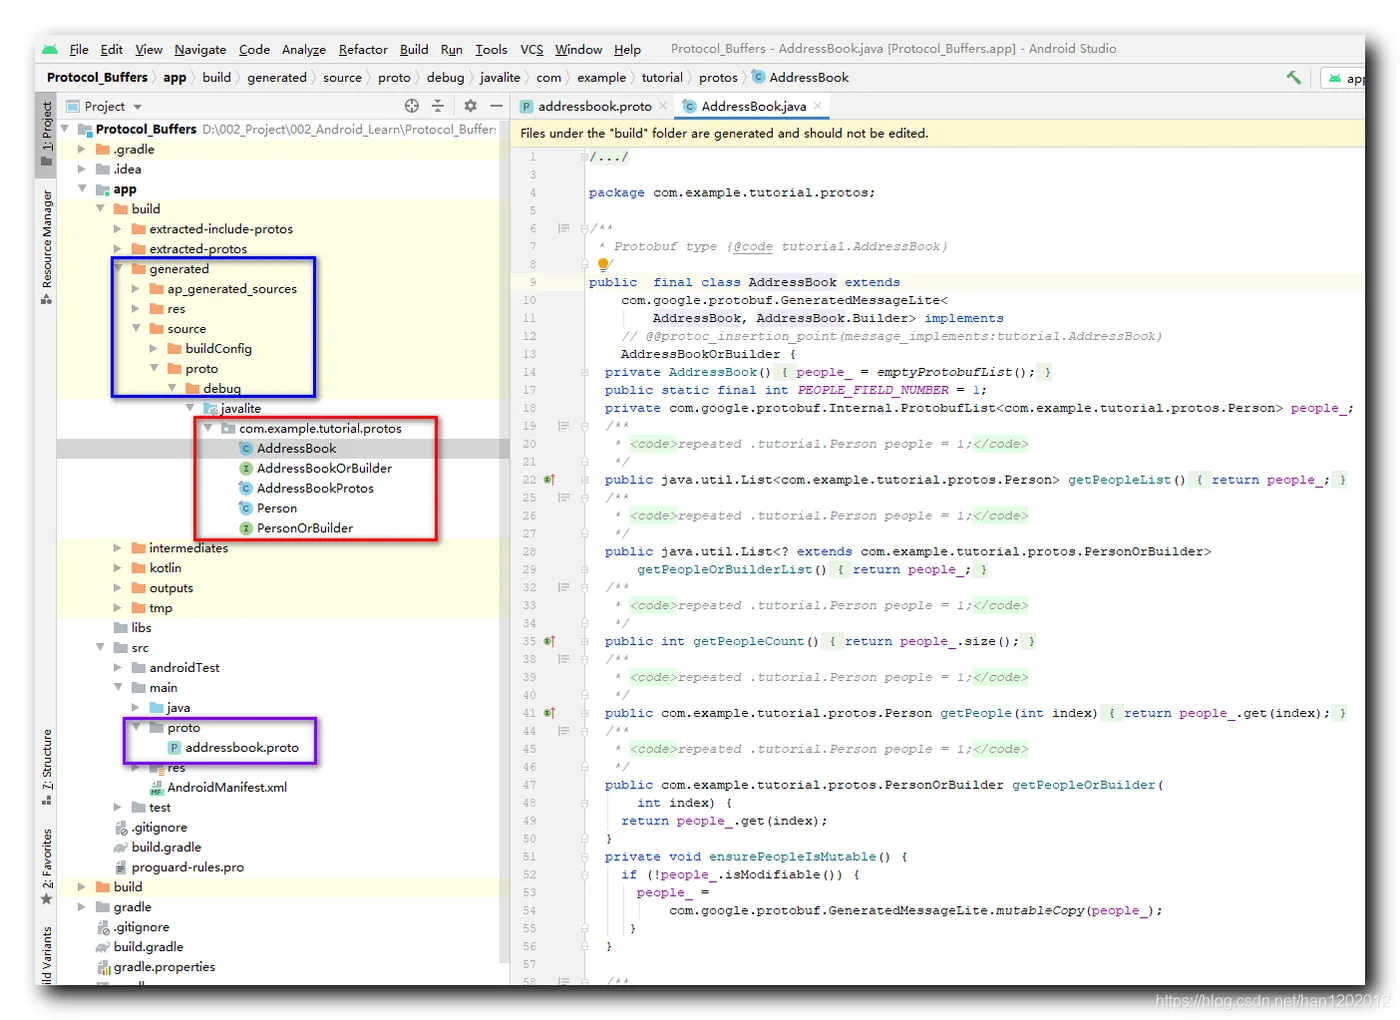This screenshot has height=1020, width=1400.
Task: Open the Refactor menu
Action: (x=363, y=49)
